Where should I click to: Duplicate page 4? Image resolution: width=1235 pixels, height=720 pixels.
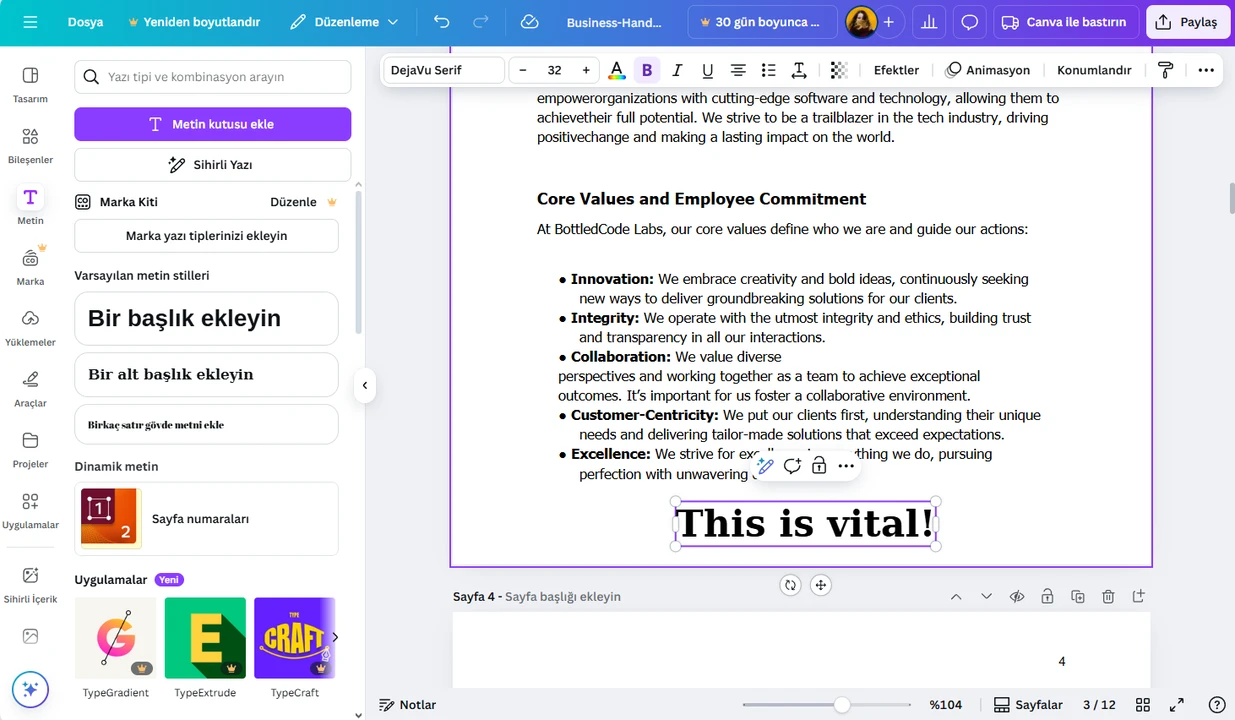point(1077,597)
